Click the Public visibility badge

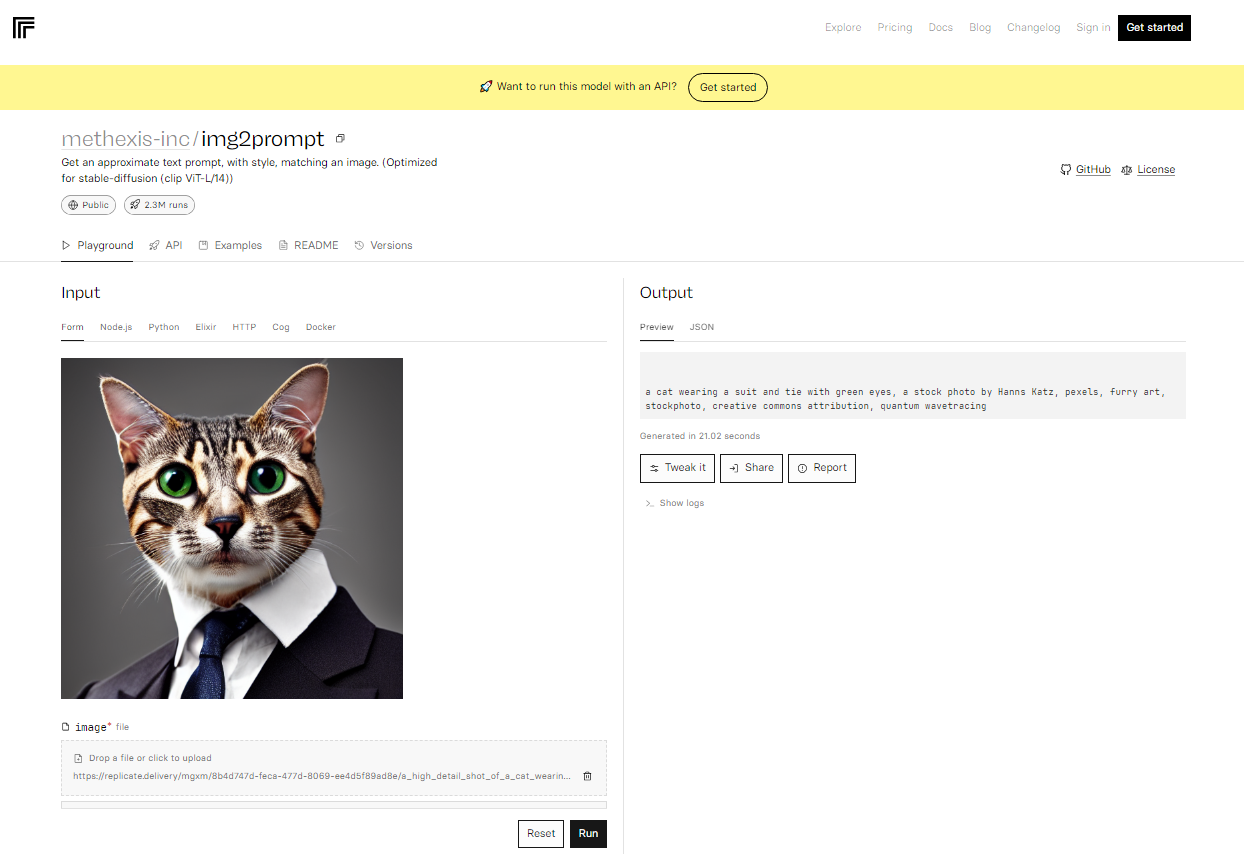coord(88,205)
